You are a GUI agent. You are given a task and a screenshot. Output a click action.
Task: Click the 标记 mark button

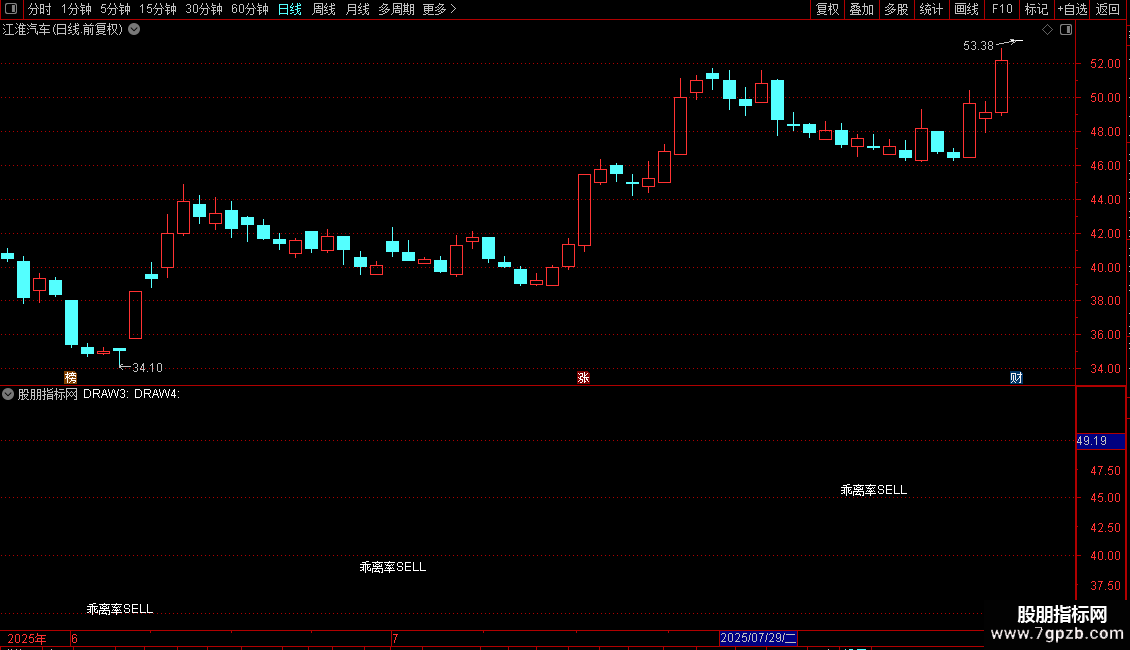pos(1036,9)
